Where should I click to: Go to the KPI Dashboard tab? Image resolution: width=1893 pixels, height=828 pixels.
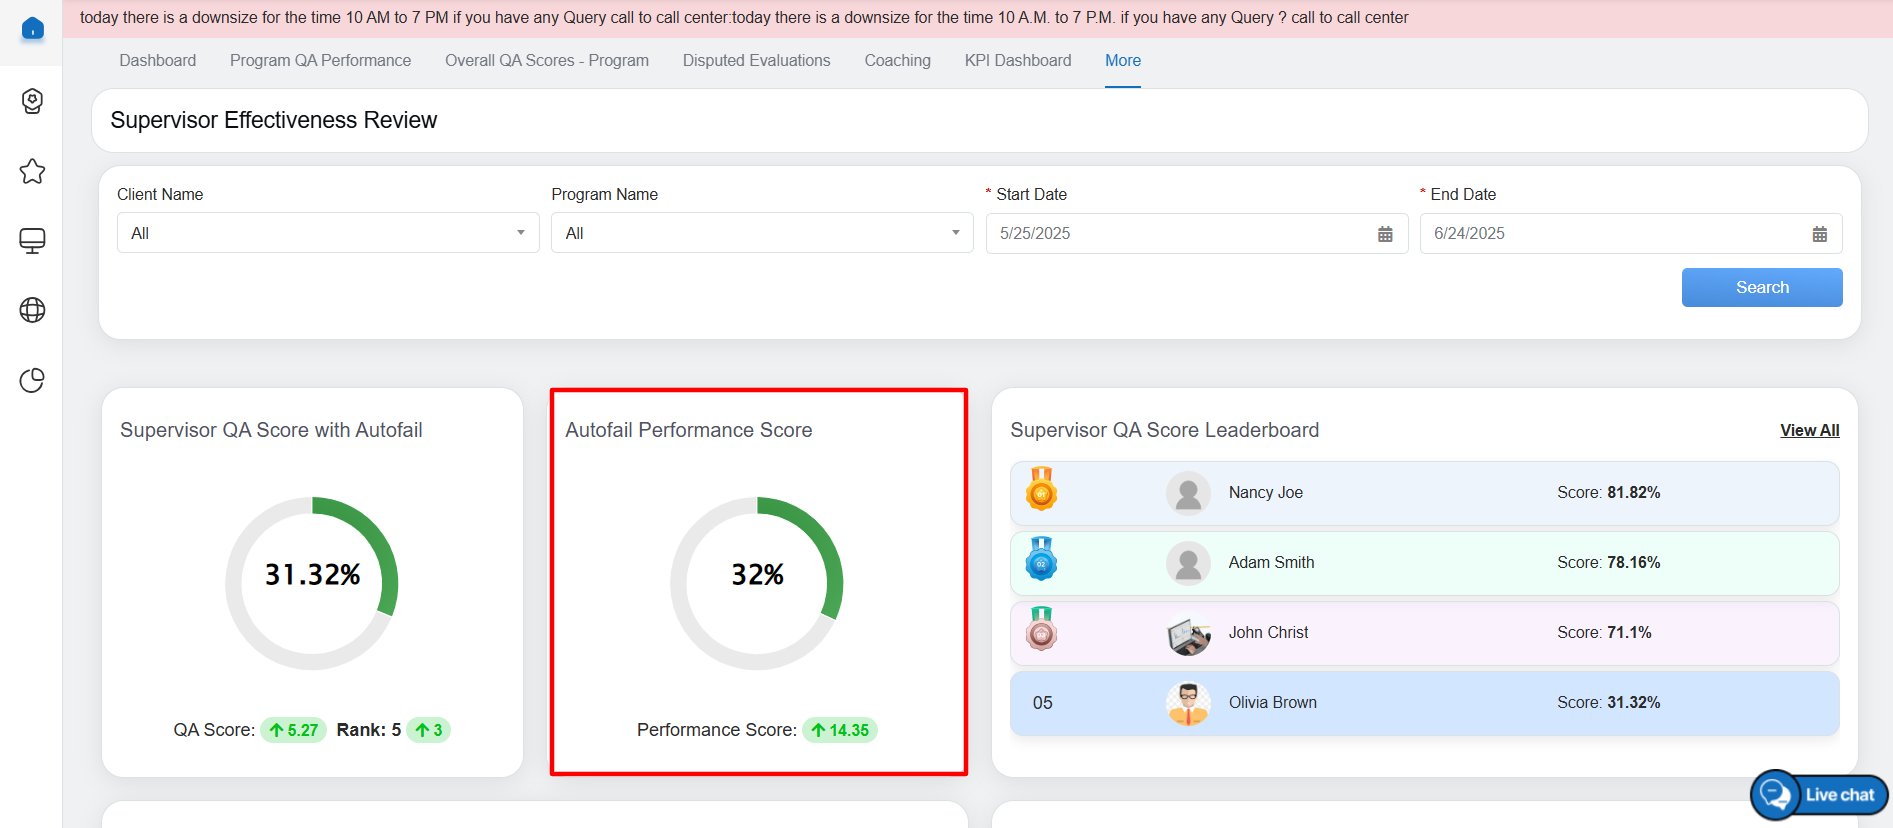pos(1017,61)
